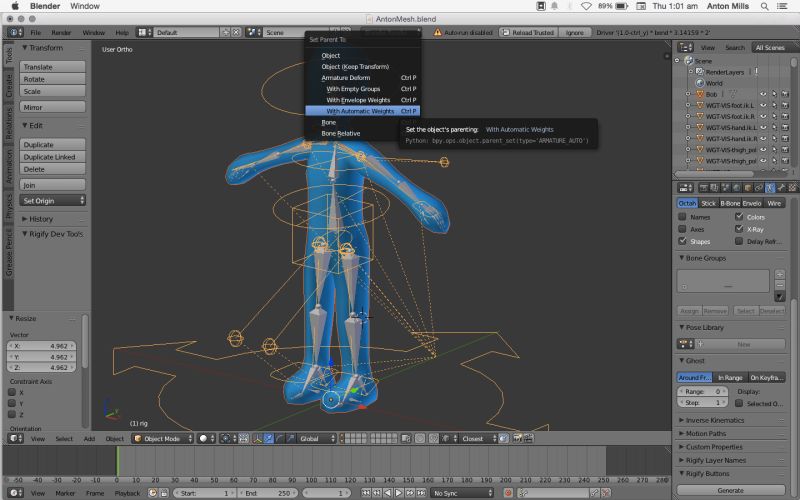The height and width of the screenshot is (500, 800).
Task: Open the Render Layers properties tab icon
Action: tap(714, 188)
